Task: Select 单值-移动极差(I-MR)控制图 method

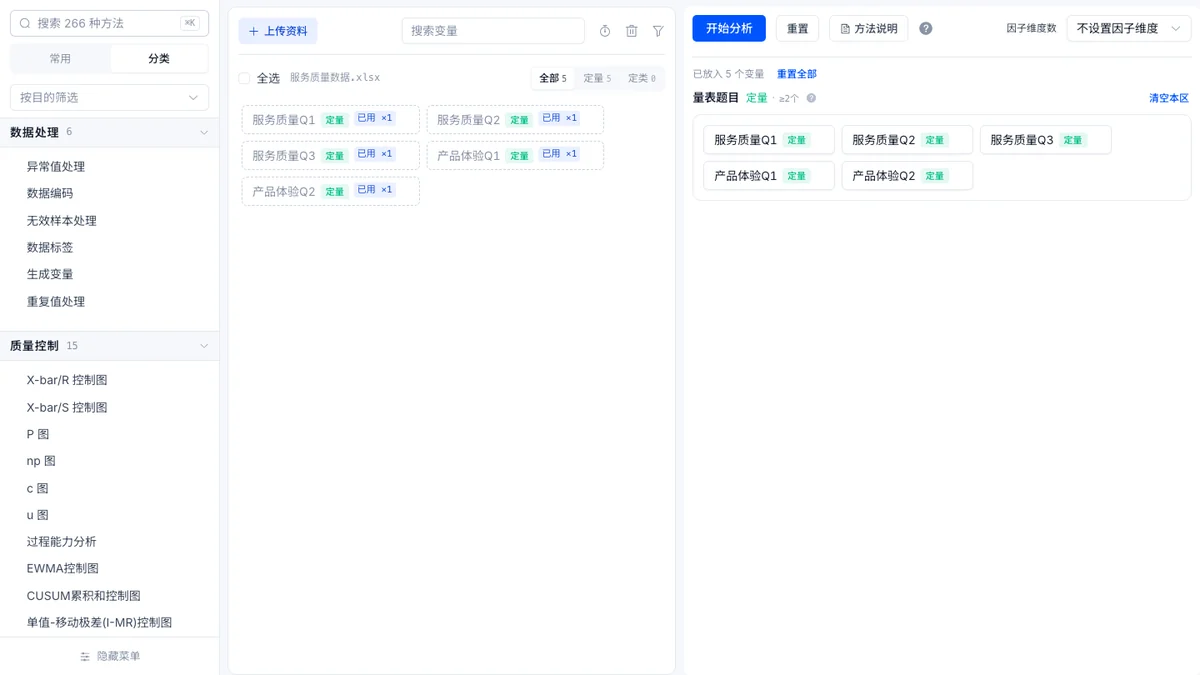Action: [x=99, y=622]
